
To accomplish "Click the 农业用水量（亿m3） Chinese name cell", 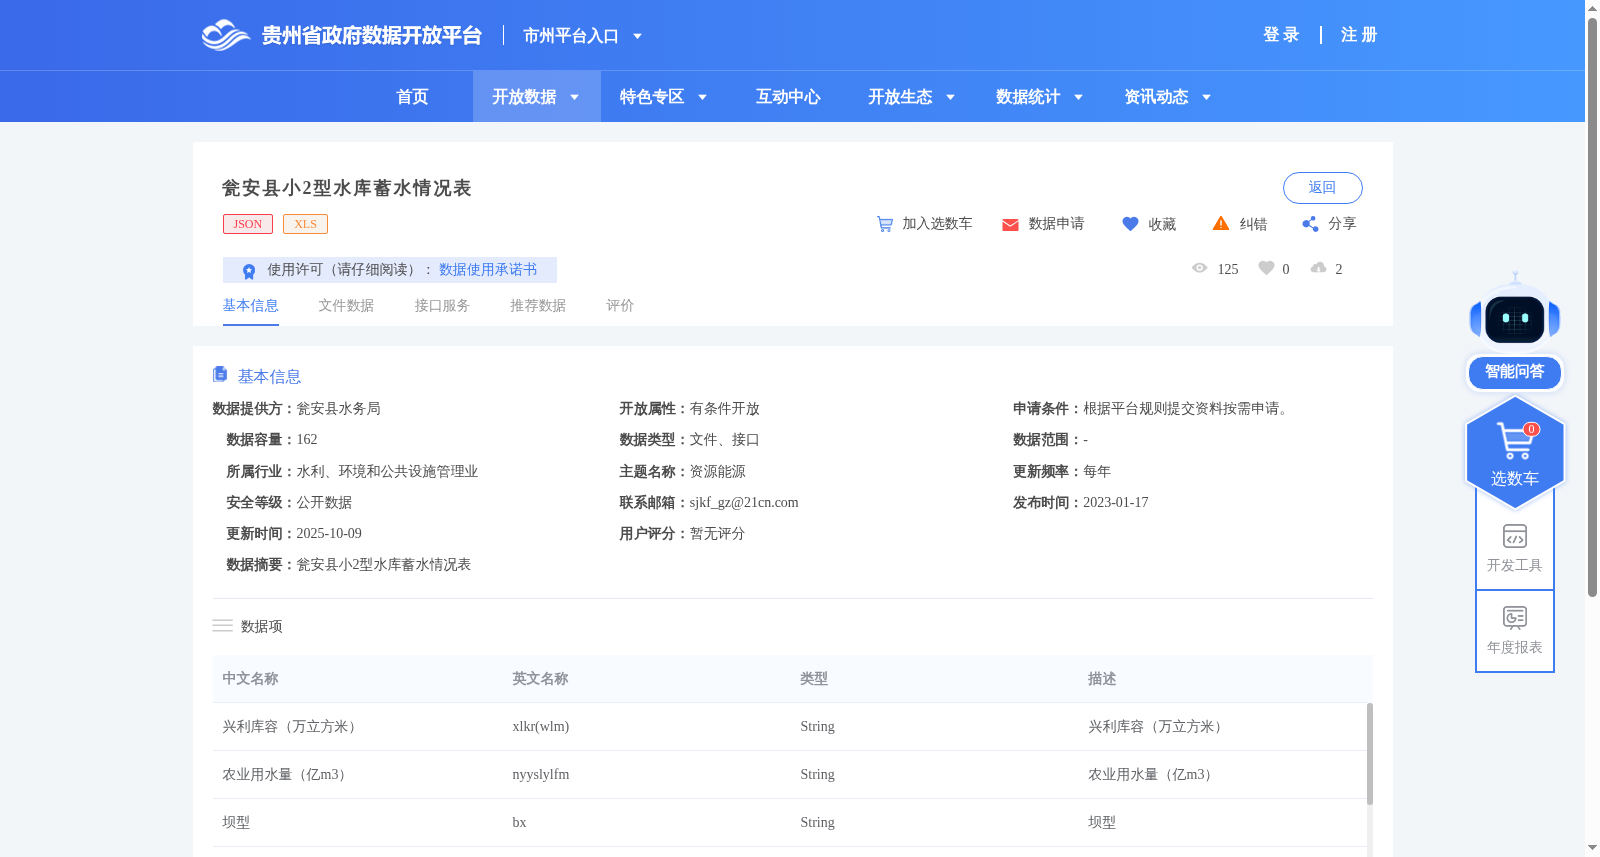I will click(x=287, y=775).
